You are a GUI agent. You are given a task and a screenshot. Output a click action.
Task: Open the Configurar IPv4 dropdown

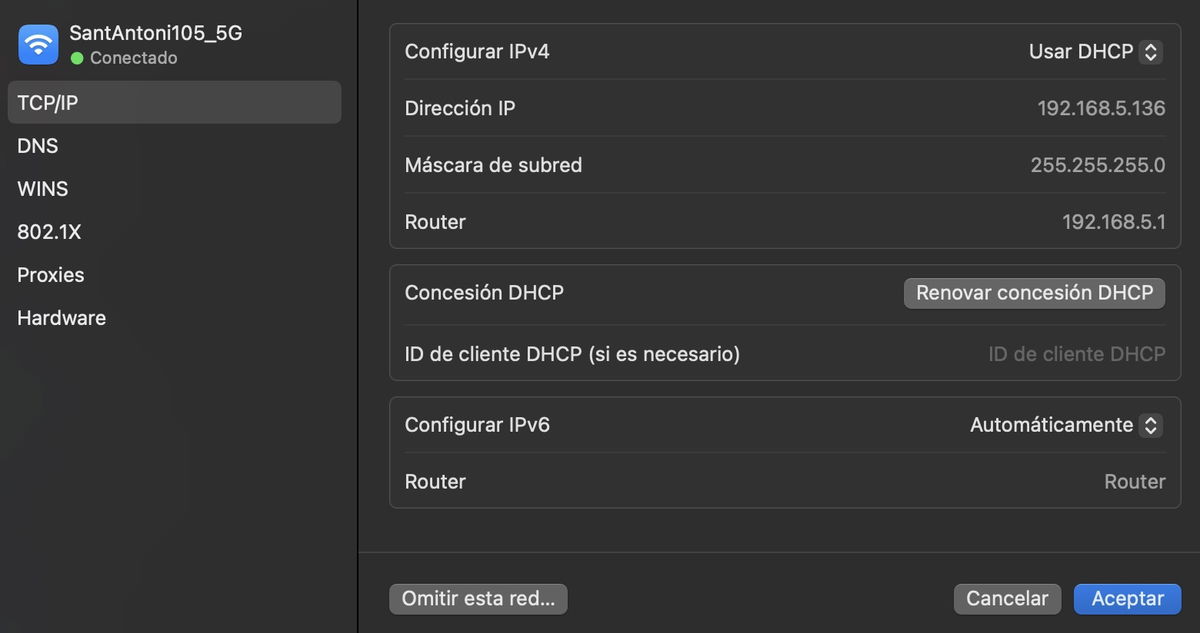click(1095, 51)
